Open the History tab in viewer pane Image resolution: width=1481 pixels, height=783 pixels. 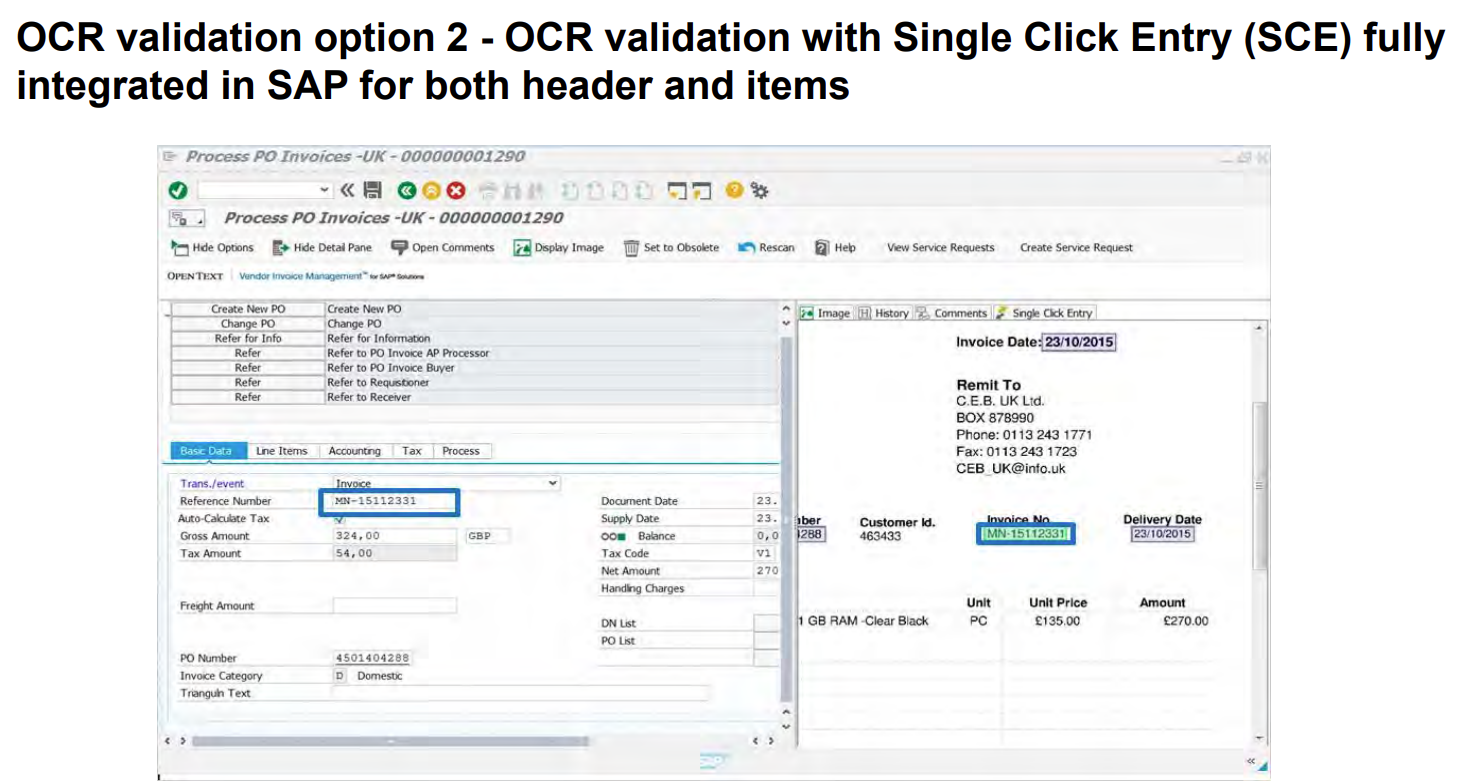click(883, 313)
